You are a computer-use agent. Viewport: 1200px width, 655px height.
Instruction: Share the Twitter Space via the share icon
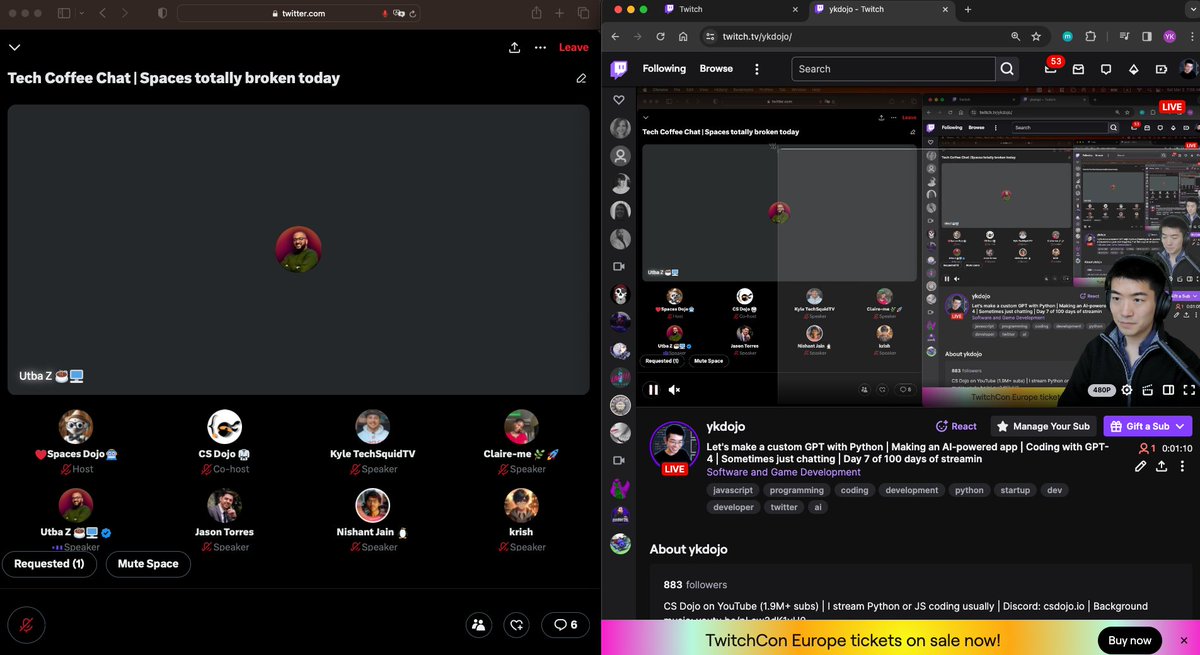pyautogui.click(x=514, y=47)
